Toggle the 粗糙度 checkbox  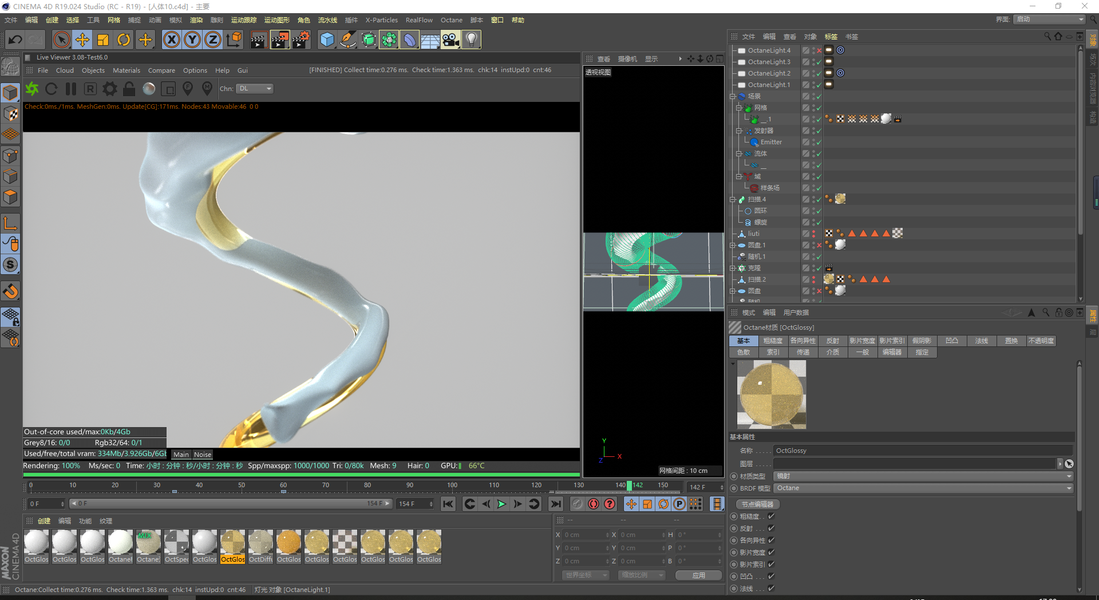point(771,516)
